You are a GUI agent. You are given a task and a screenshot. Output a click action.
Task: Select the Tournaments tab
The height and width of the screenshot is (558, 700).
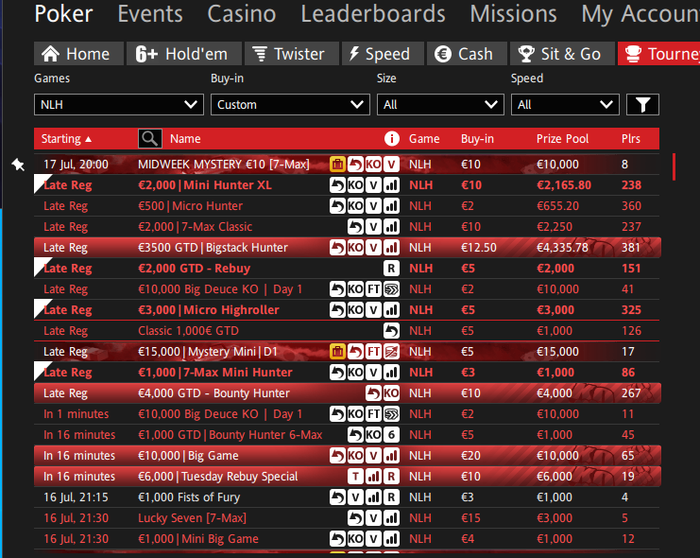(659, 54)
